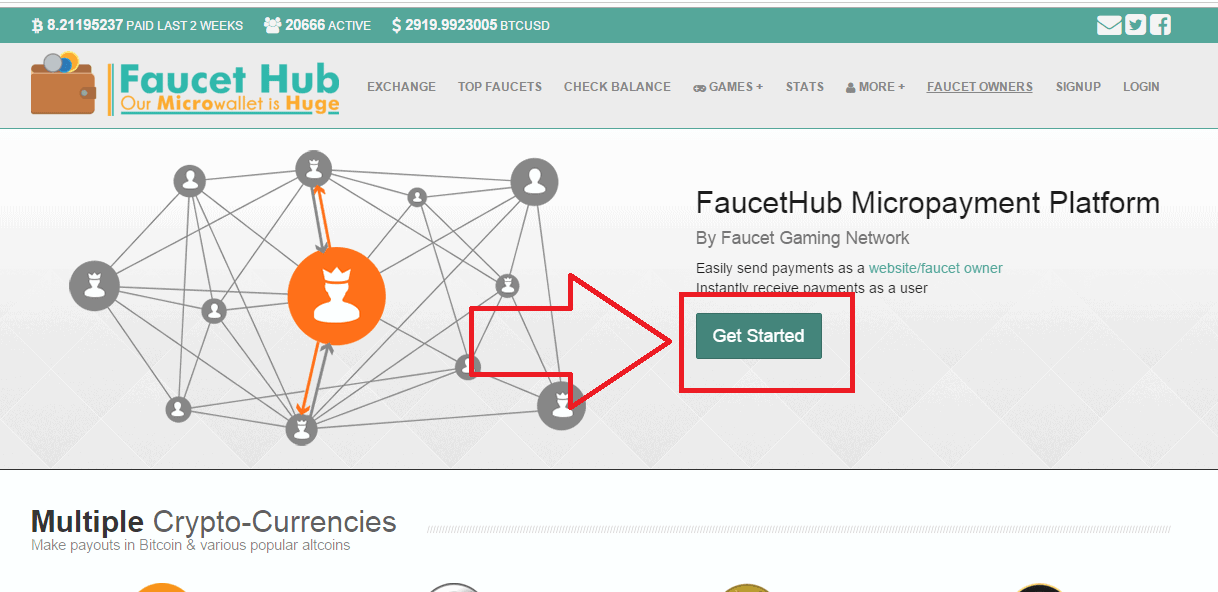Click the 'Our Microwallet is Huge' tagline
1218x592 pixels.
tap(230, 104)
